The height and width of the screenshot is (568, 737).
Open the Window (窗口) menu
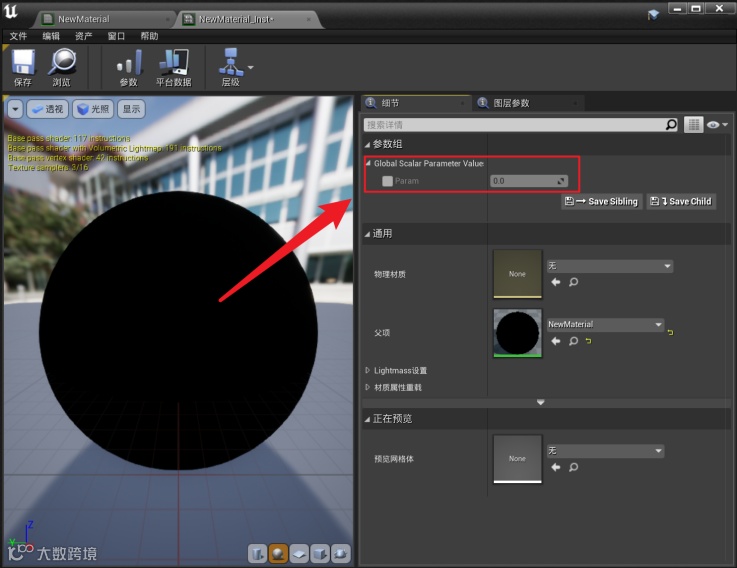point(116,36)
